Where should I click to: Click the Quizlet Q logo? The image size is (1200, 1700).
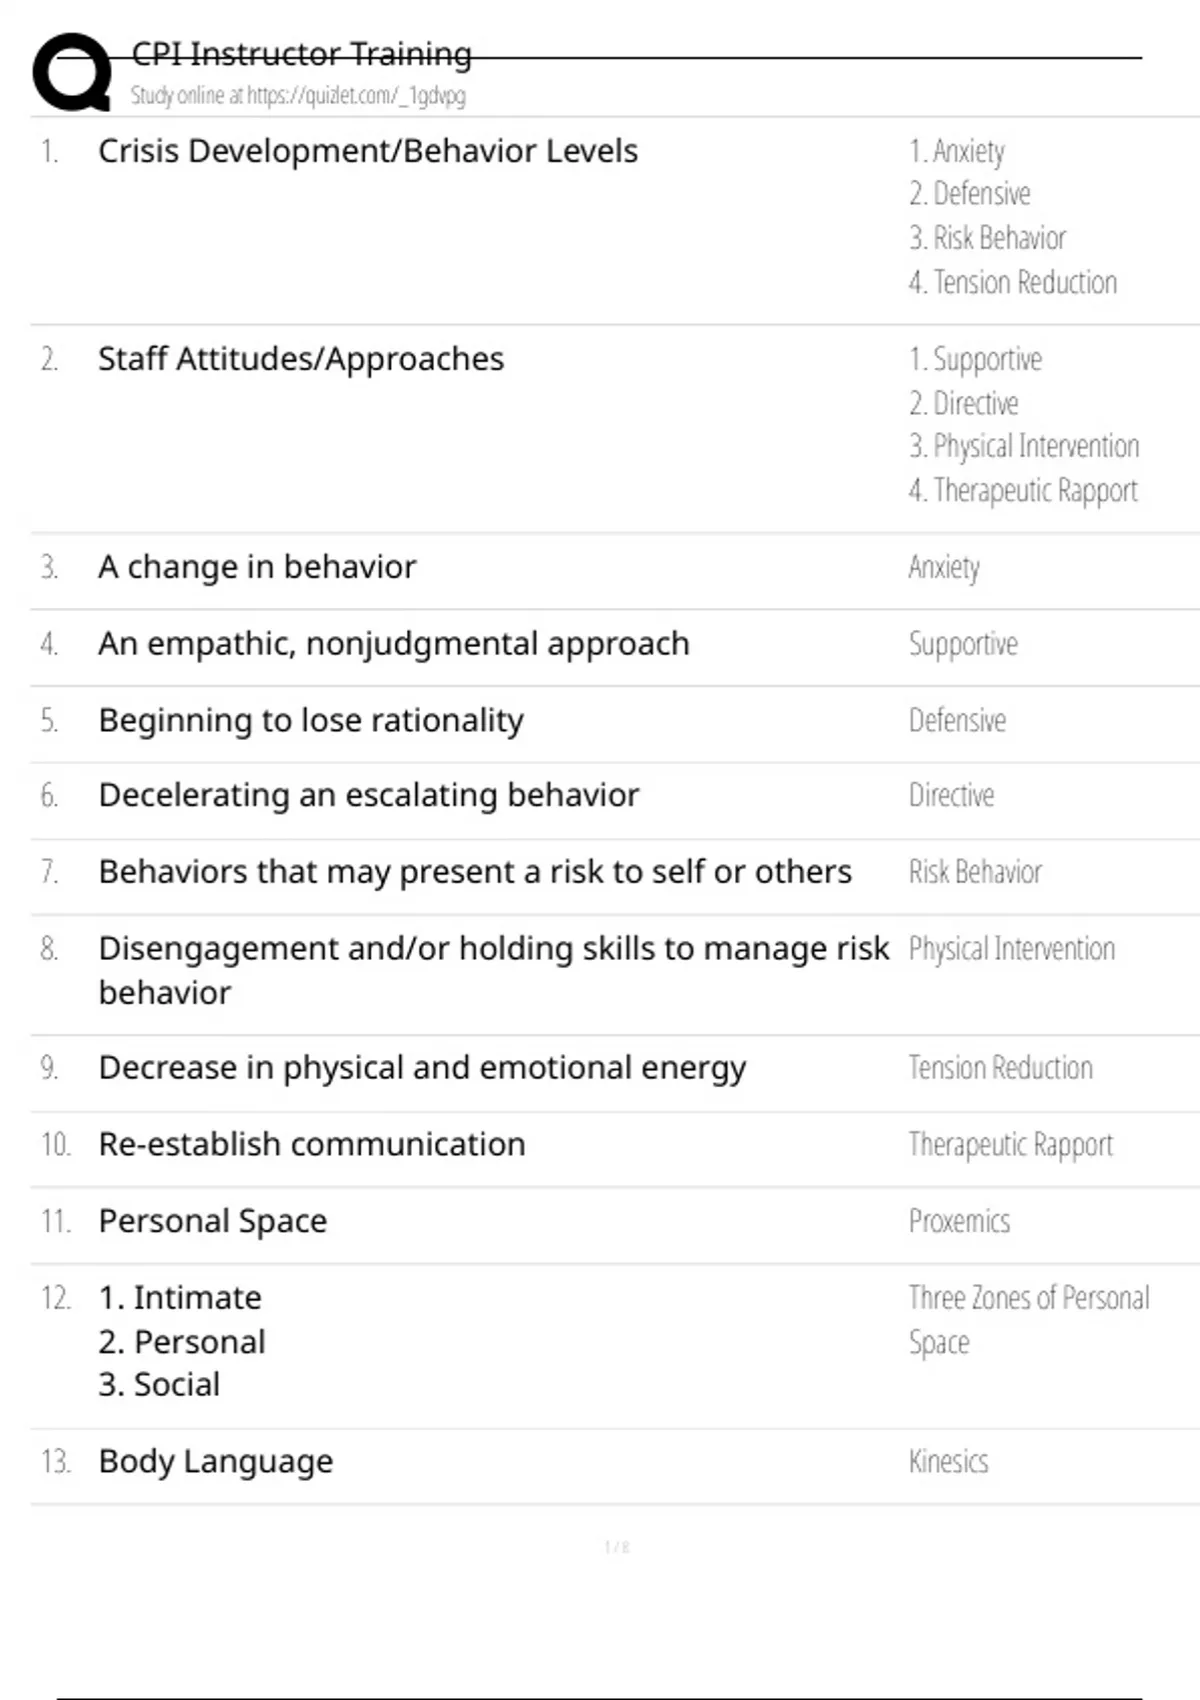pos(72,72)
